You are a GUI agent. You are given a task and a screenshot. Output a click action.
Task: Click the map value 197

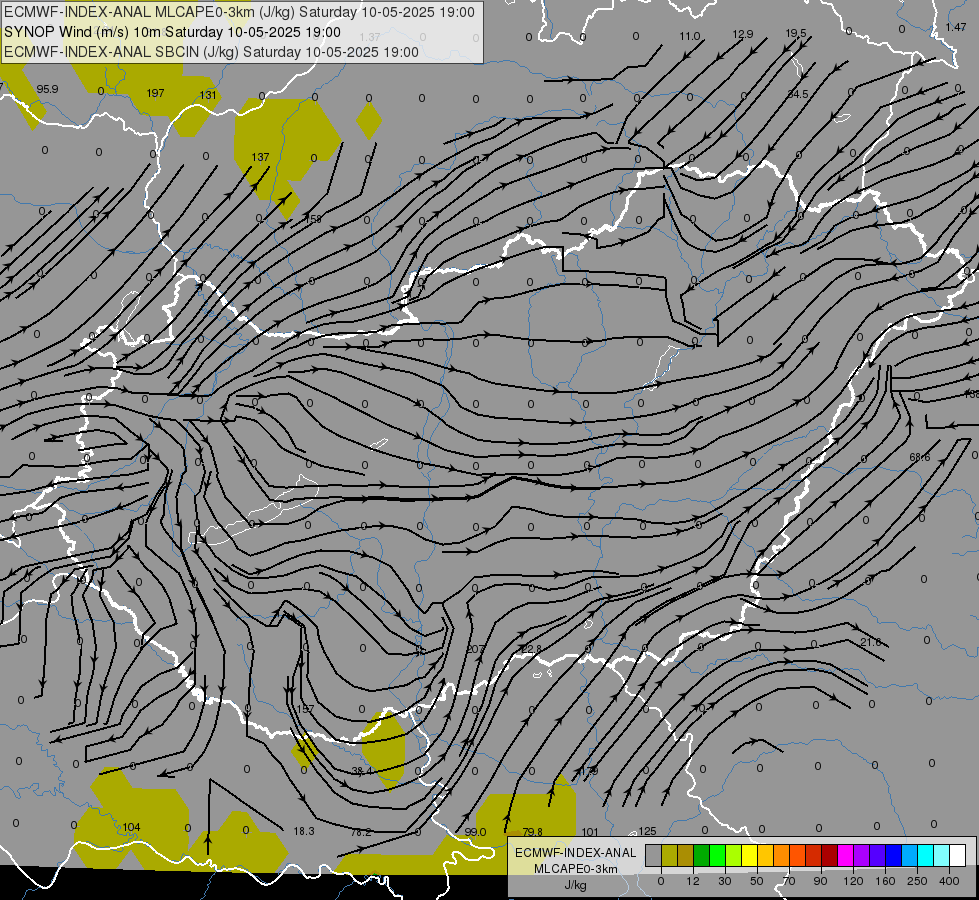(155, 93)
